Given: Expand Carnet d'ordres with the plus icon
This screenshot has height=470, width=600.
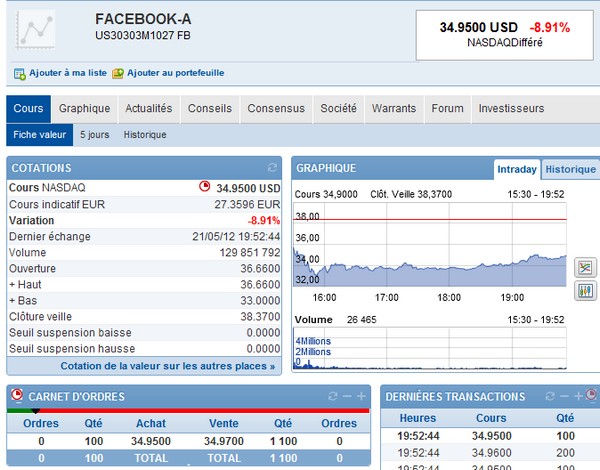Looking at the screenshot, I should point(361,396).
